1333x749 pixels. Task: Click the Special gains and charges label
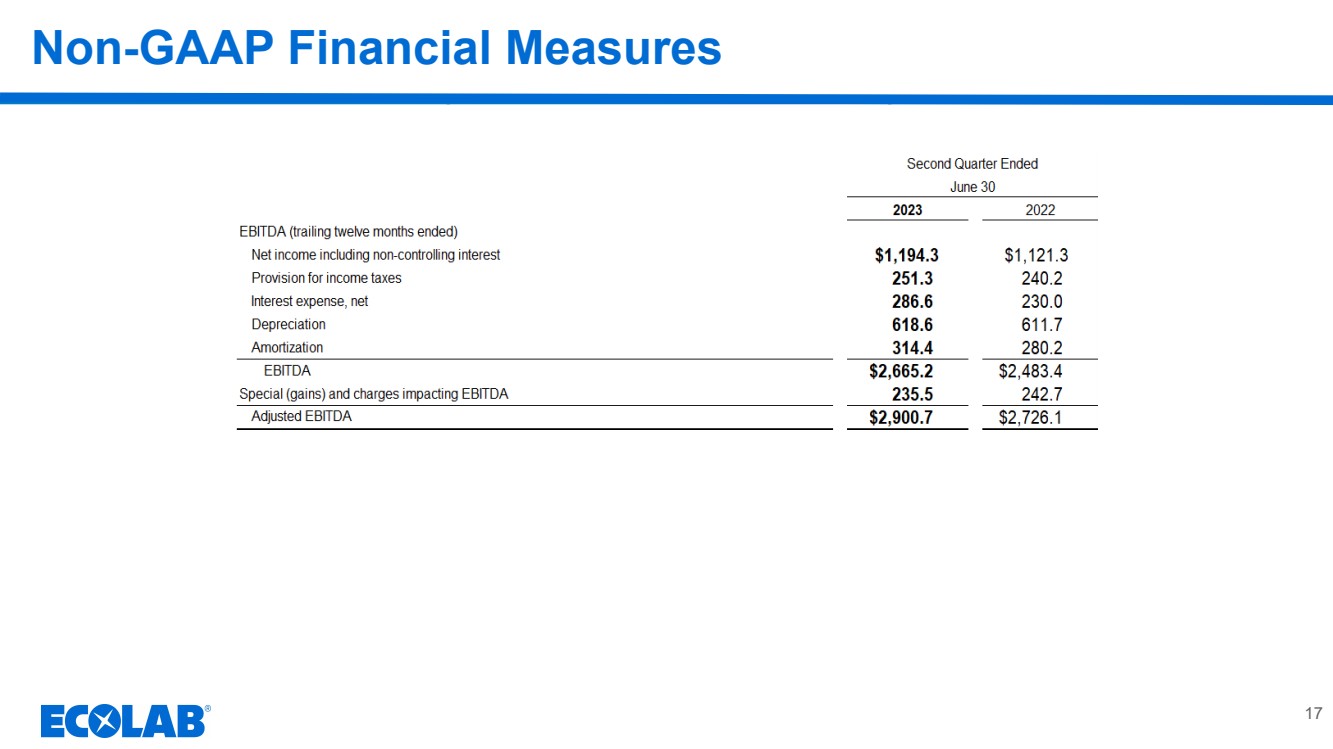(373, 394)
